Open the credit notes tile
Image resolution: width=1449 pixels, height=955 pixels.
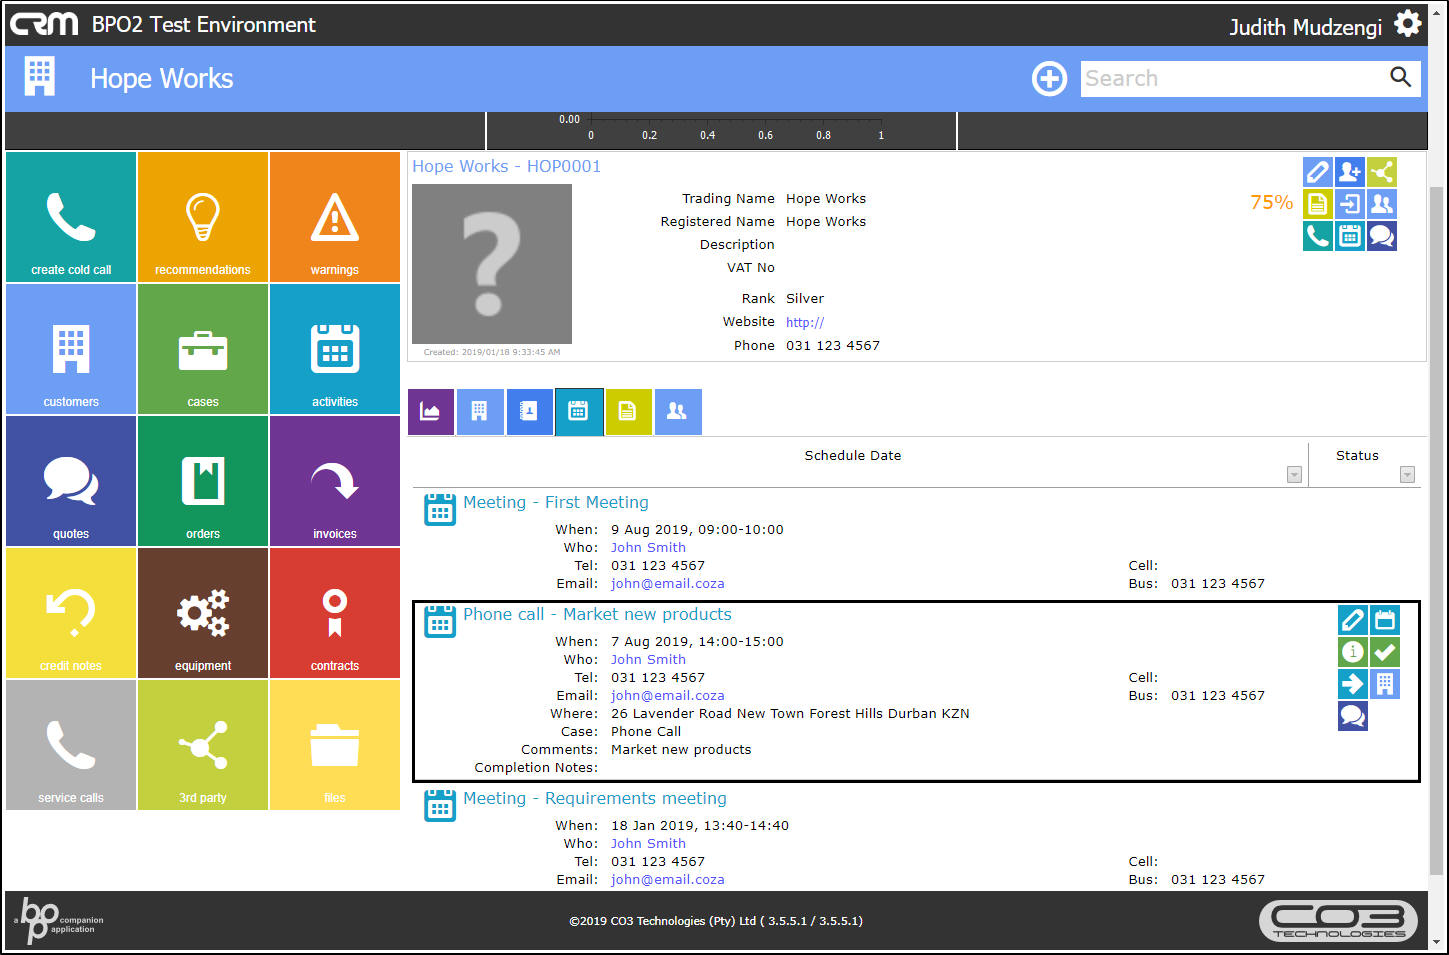tap(71, 613)
